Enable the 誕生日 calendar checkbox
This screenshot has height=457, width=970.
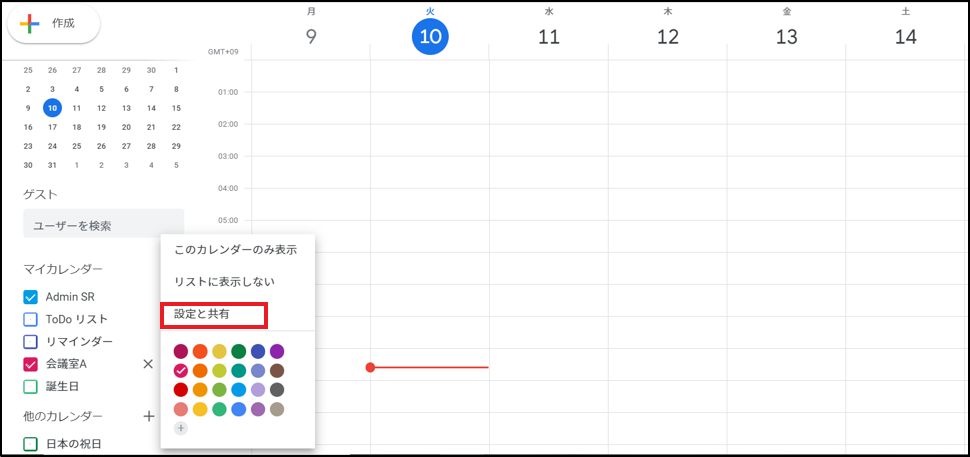tap(30, 386)
